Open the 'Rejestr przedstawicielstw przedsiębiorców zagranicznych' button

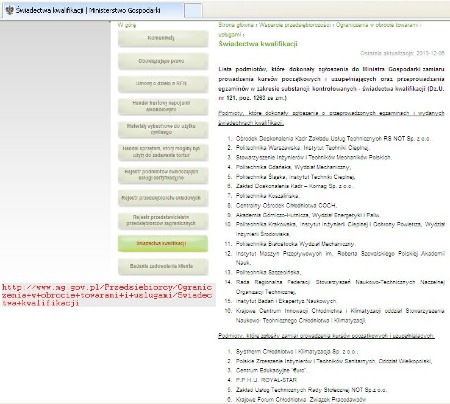[163, 221]
